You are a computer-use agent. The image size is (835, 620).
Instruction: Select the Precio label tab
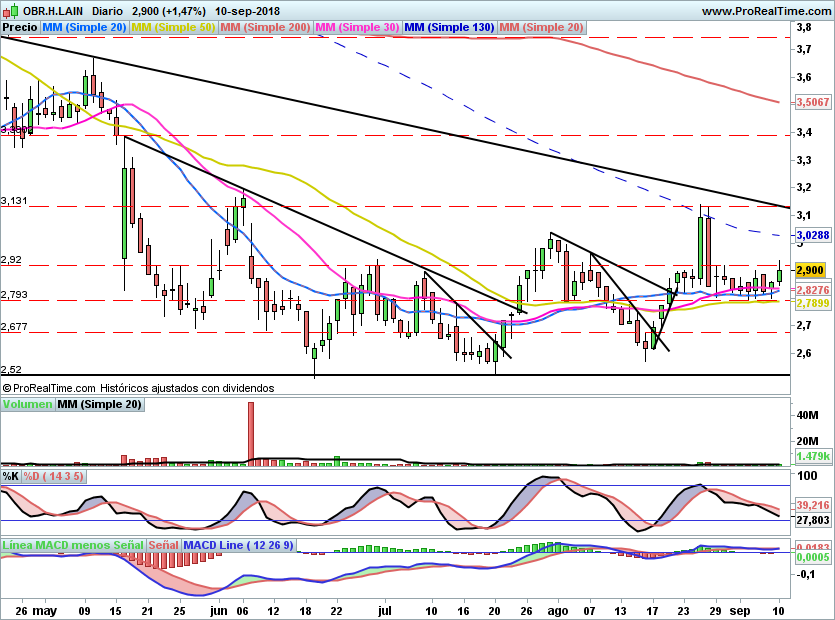tap(21, 28)
